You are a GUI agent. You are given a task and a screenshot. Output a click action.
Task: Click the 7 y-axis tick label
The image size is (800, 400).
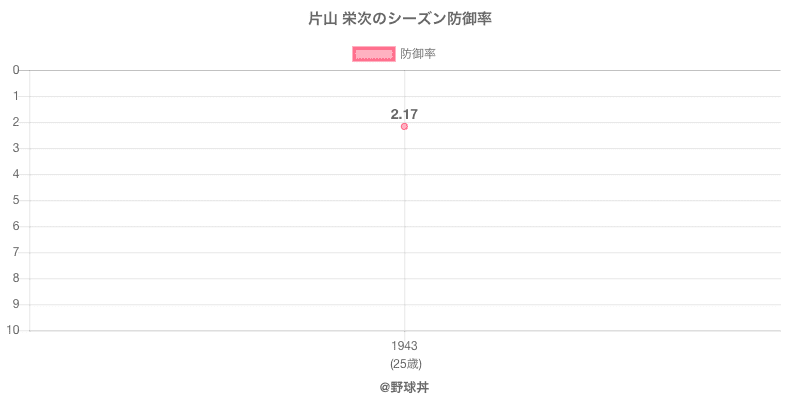[x=17, y=252]
